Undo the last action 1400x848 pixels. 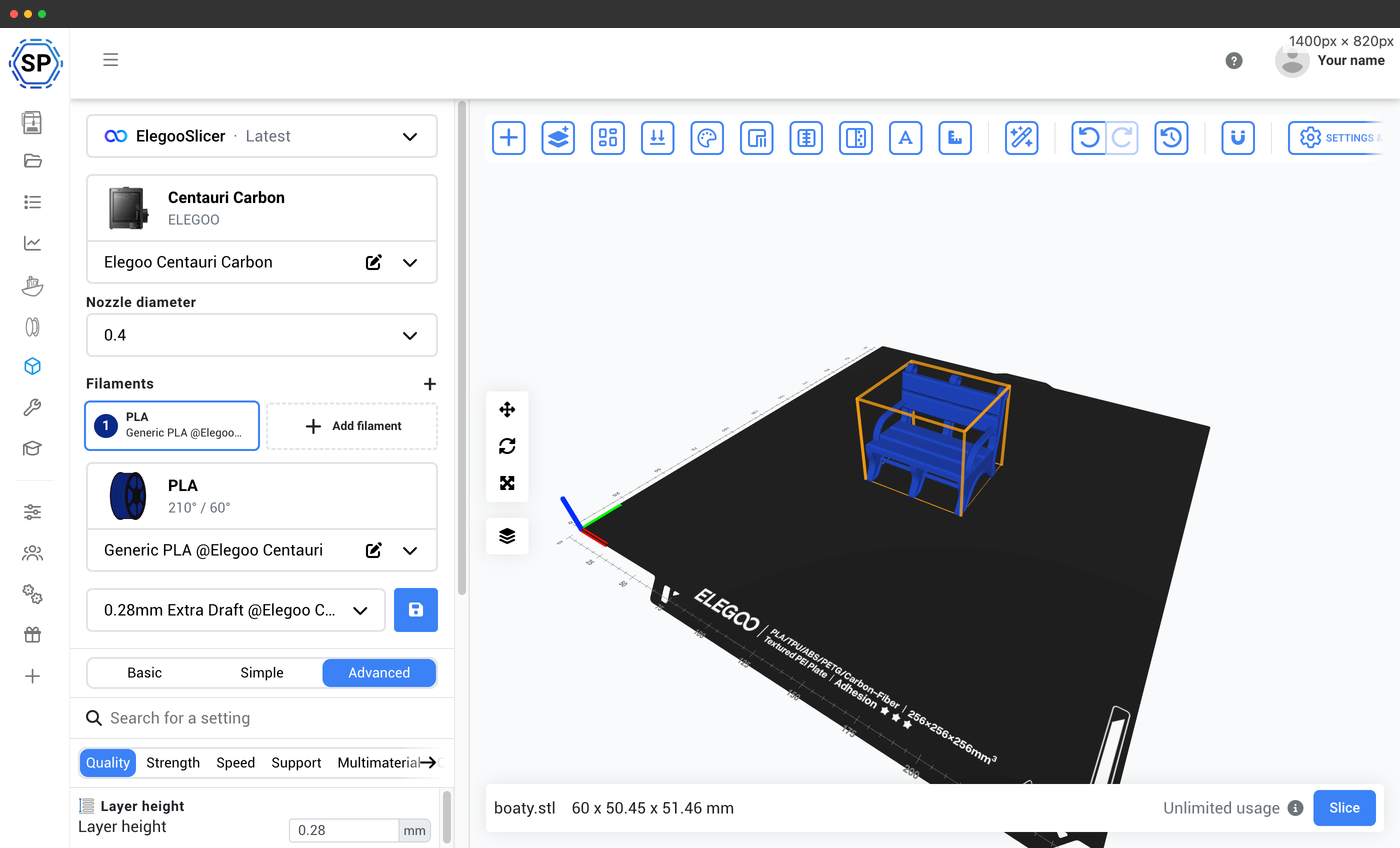(1089, 138)
